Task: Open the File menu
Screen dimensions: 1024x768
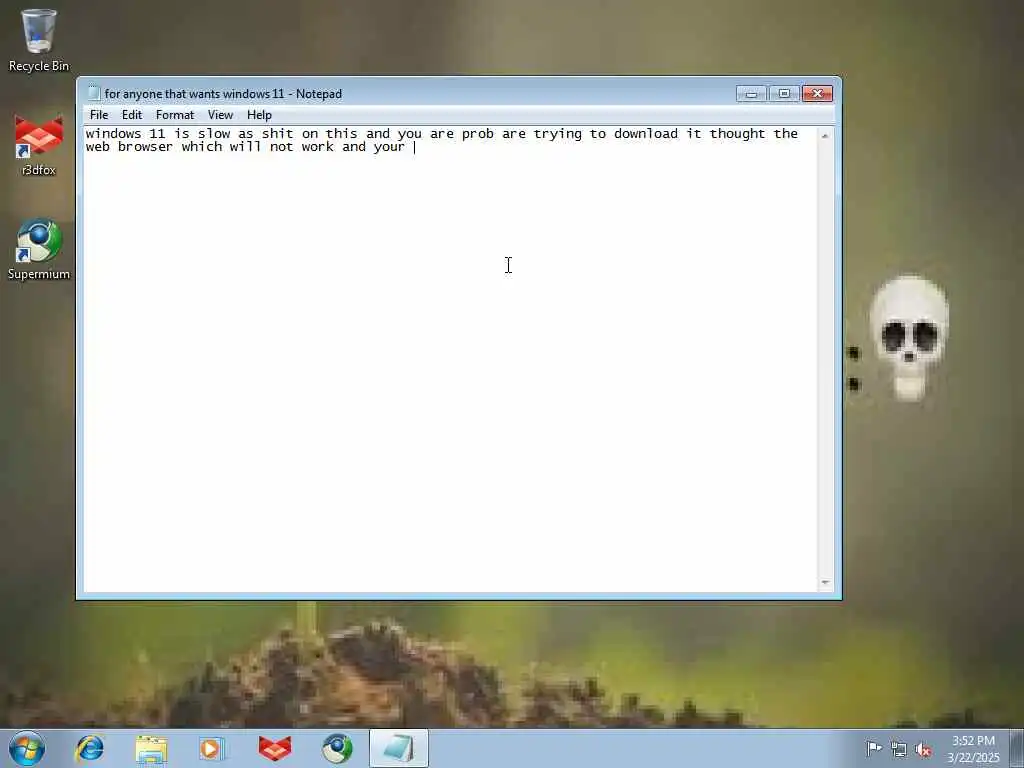Action: [x=99, y=115]
